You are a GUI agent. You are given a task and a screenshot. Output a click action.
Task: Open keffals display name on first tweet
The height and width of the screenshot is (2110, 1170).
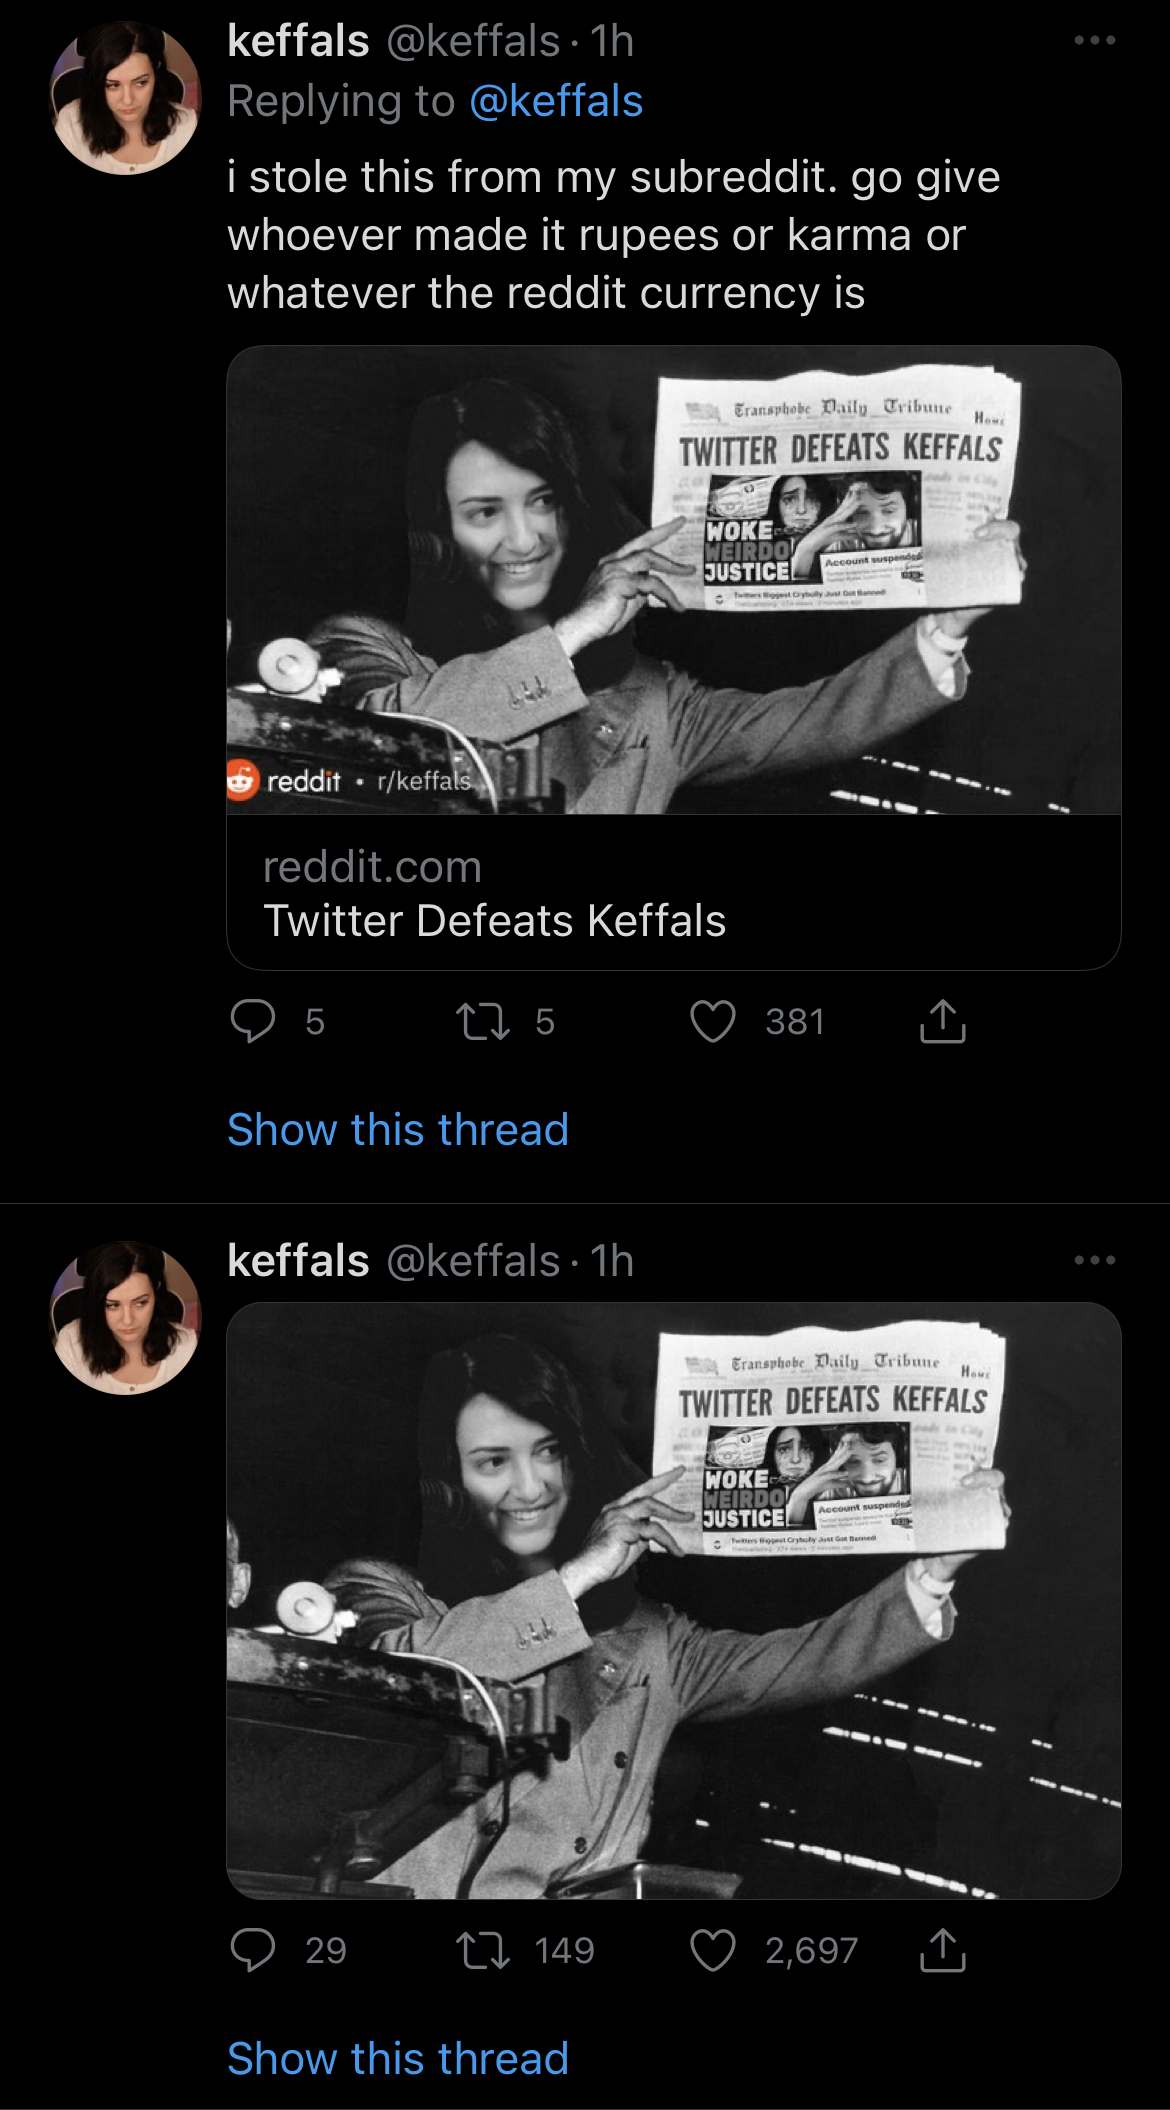(299, 41)
